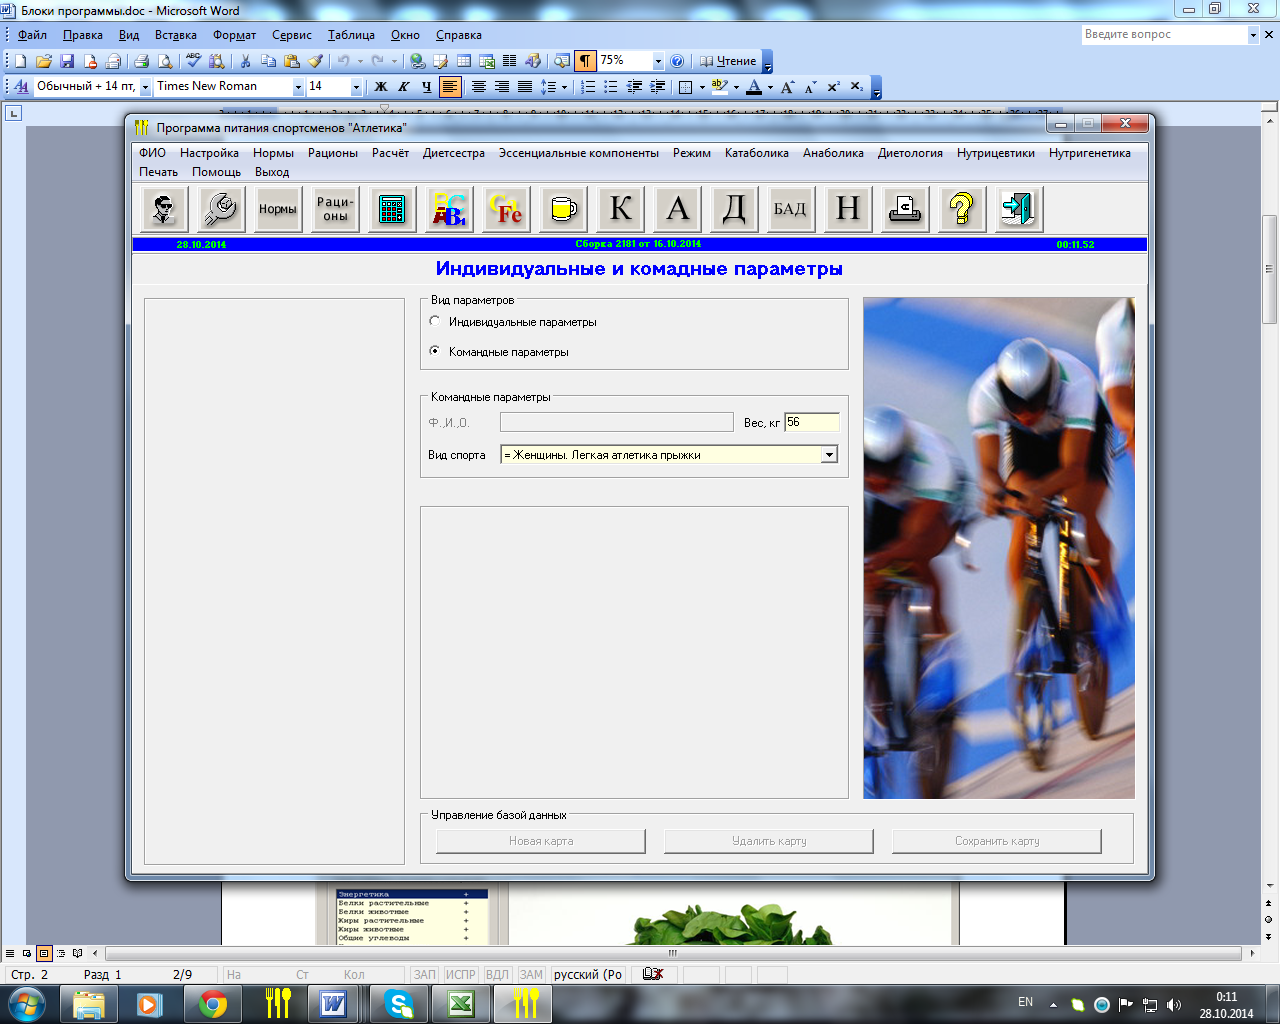Click the athlete profile icon with sunglasses
This screenshot has height=1024, width=1280.
click(x=163, y=209)
